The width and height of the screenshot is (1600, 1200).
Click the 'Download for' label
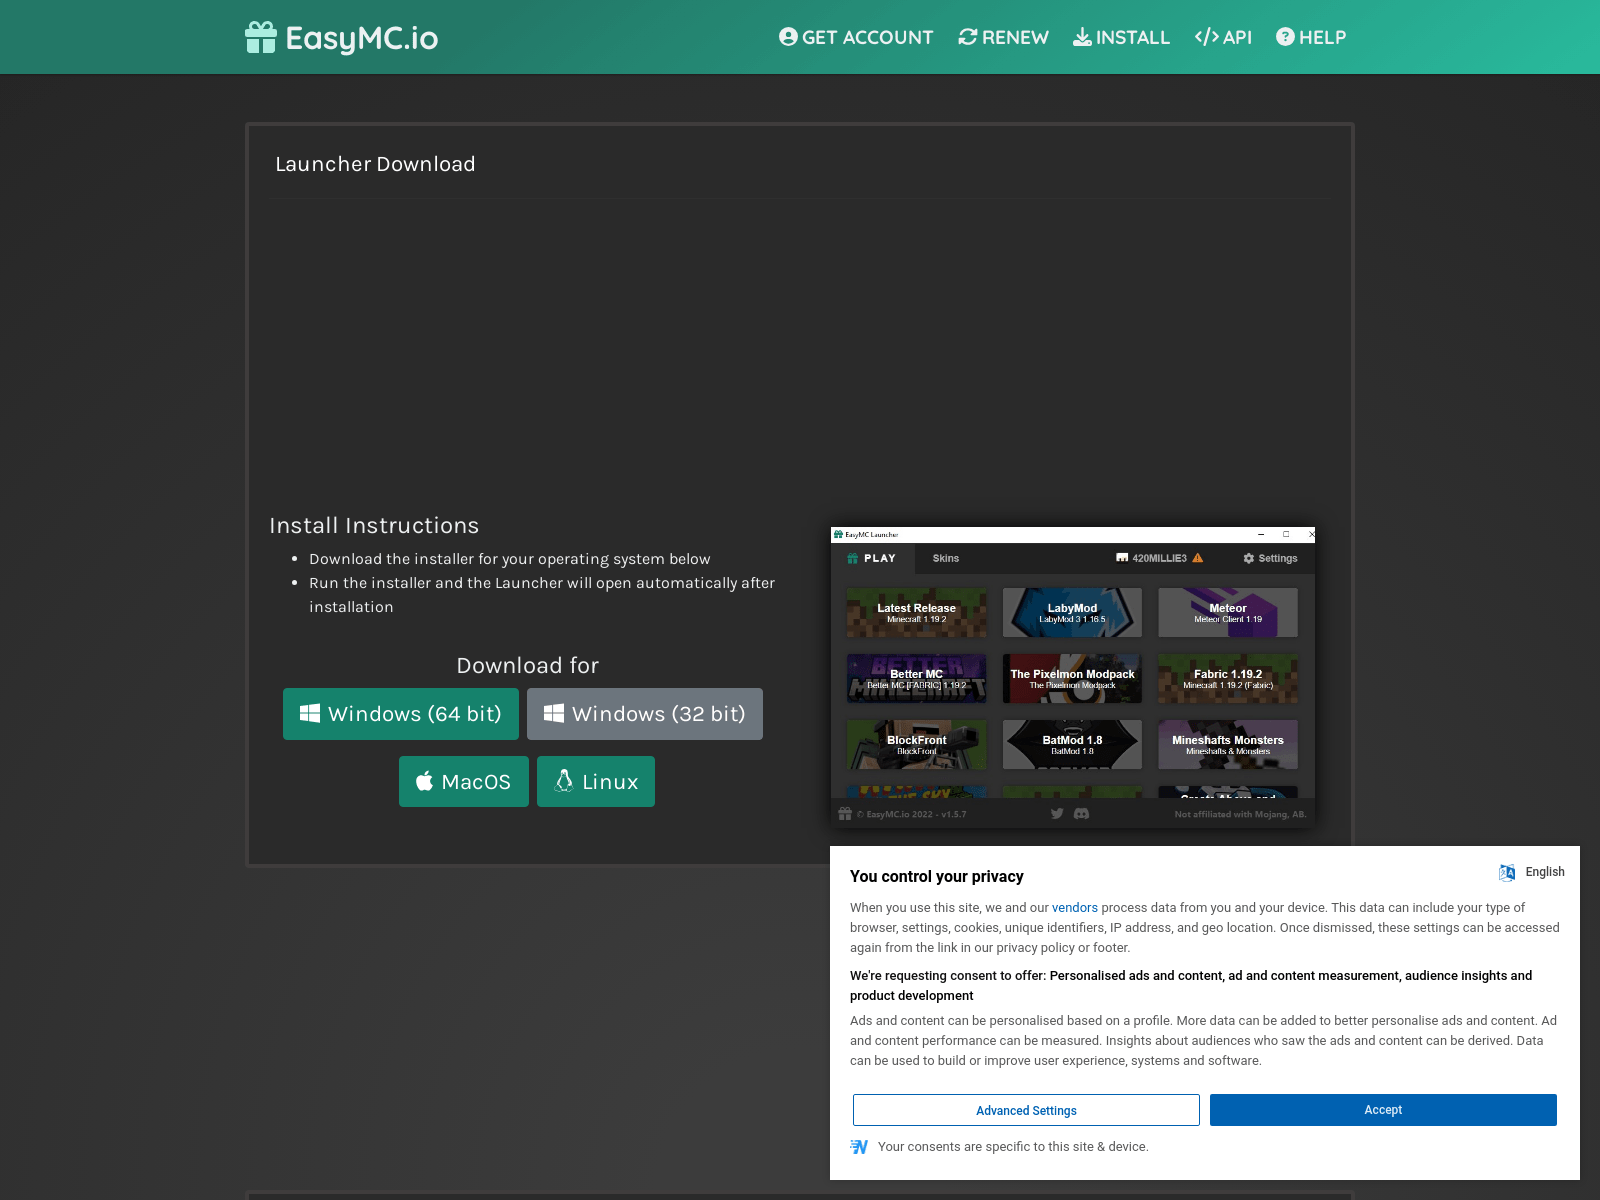tap(527, 666)
